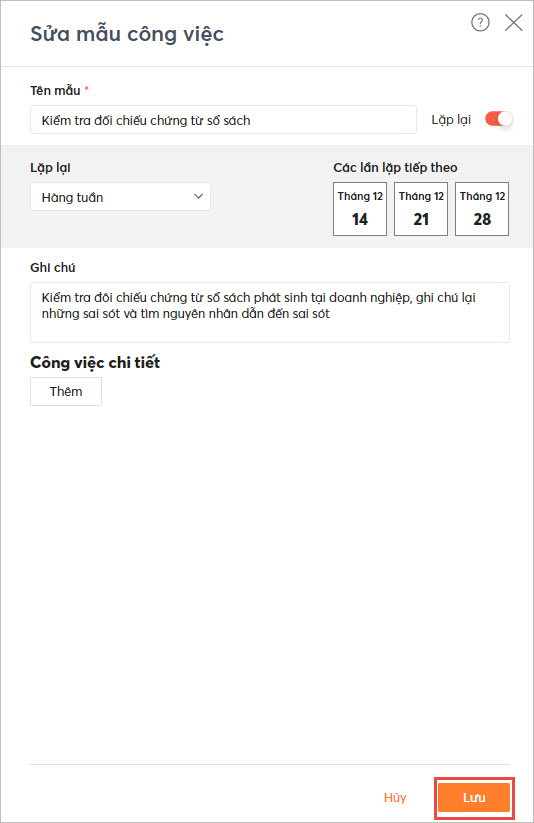This screenshot has width=534, height=823.
Task: Click the chevron arrow in Hàng tuần box
Action: click(198, 196)
